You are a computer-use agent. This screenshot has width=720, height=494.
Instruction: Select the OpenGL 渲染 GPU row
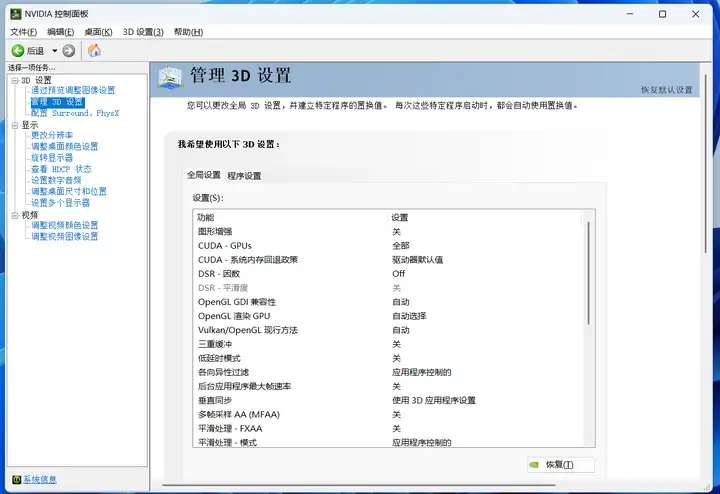coord(388,316)
